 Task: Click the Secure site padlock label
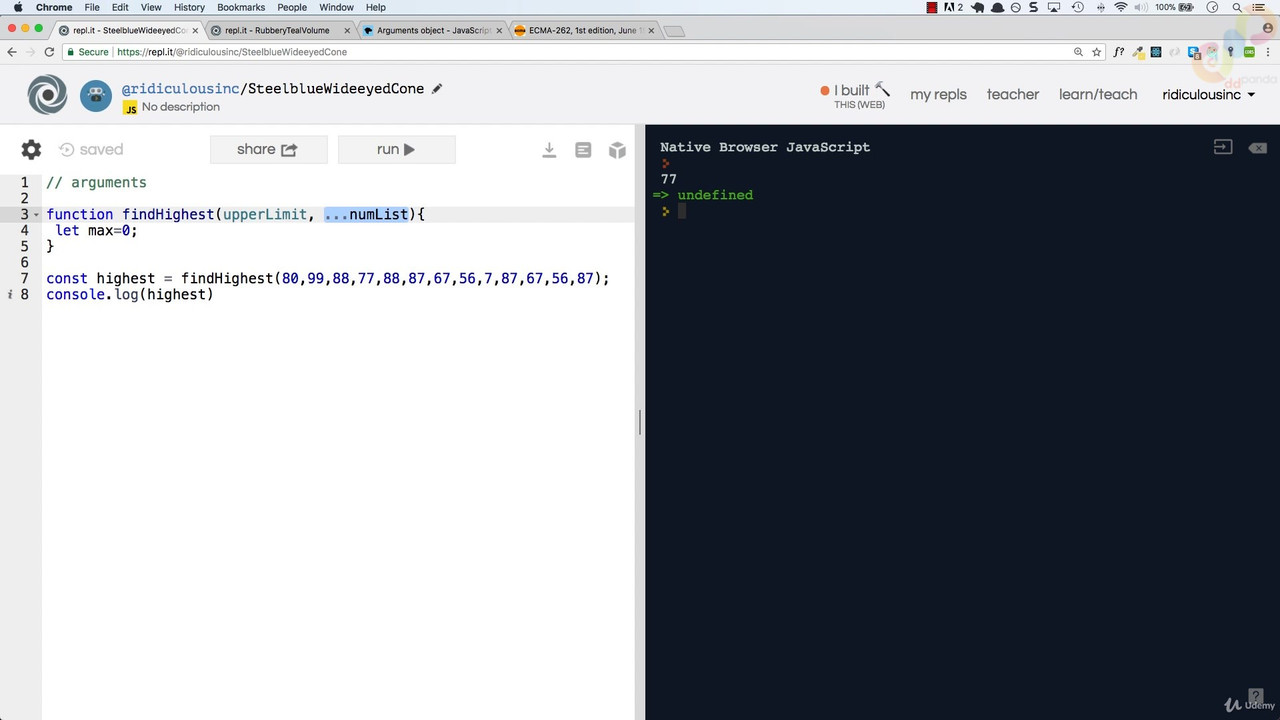tap(88, 52)
